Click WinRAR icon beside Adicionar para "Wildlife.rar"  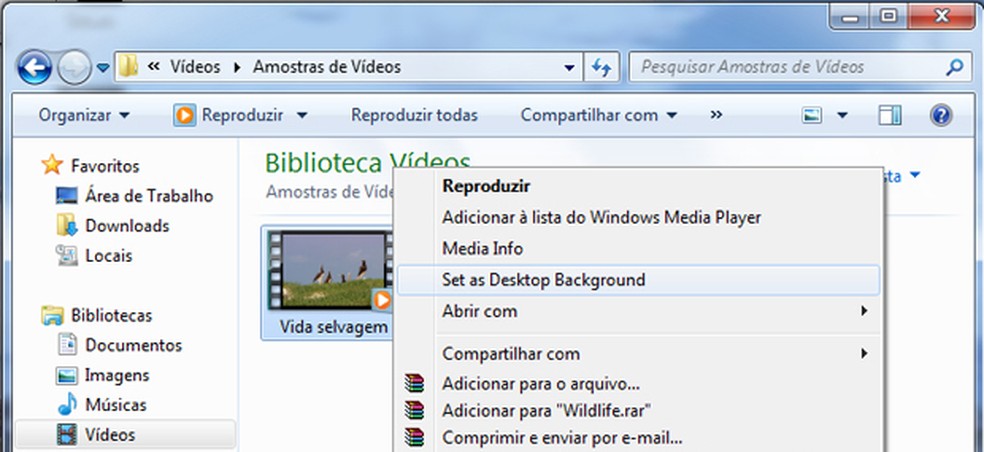(414, 411)
